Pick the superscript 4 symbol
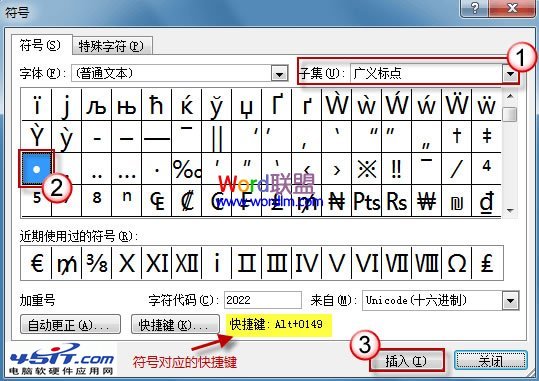539x381 pixels. pyautogui.click(x=486, y=168)
